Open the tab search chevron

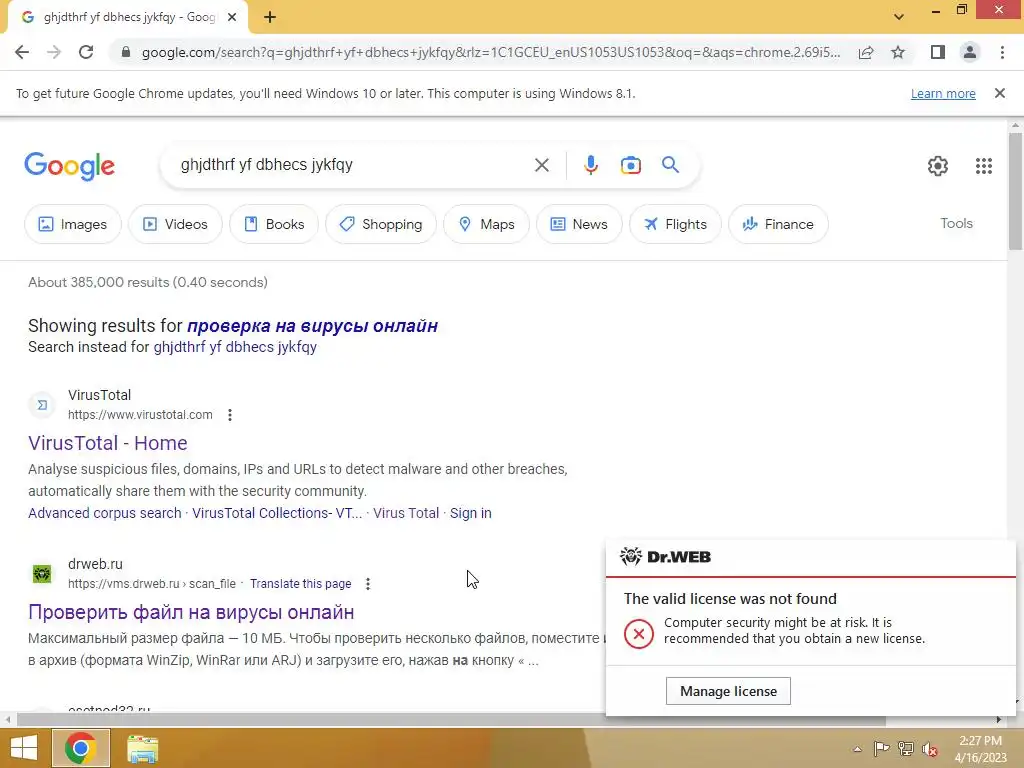tap(899, 17)
